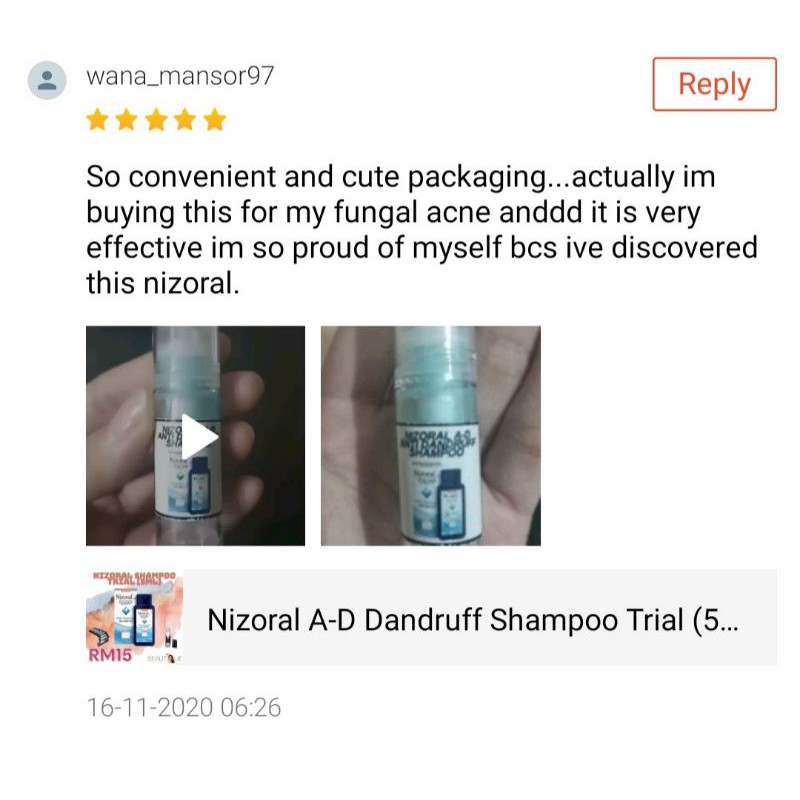Click the third rating star

pos(156,120)
